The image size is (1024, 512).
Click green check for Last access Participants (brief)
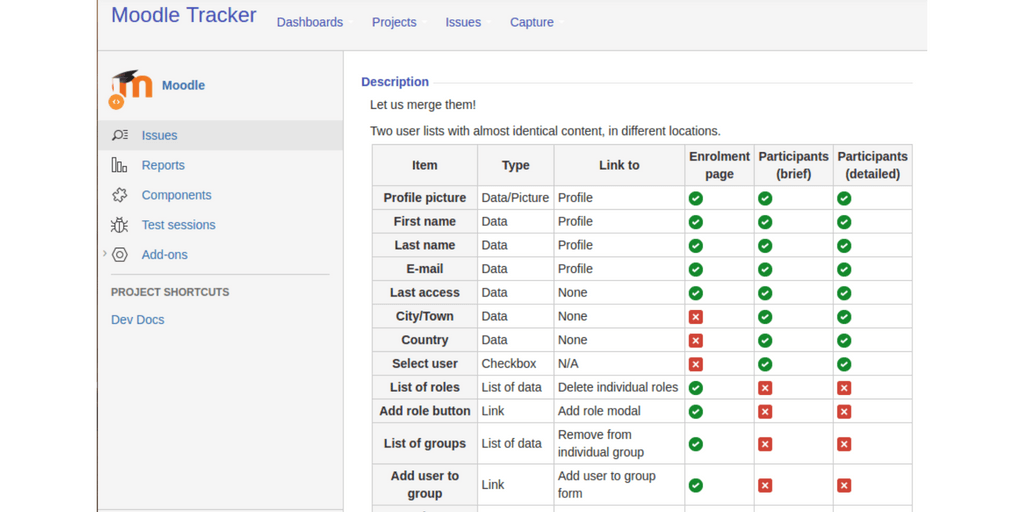pos(765,293)
